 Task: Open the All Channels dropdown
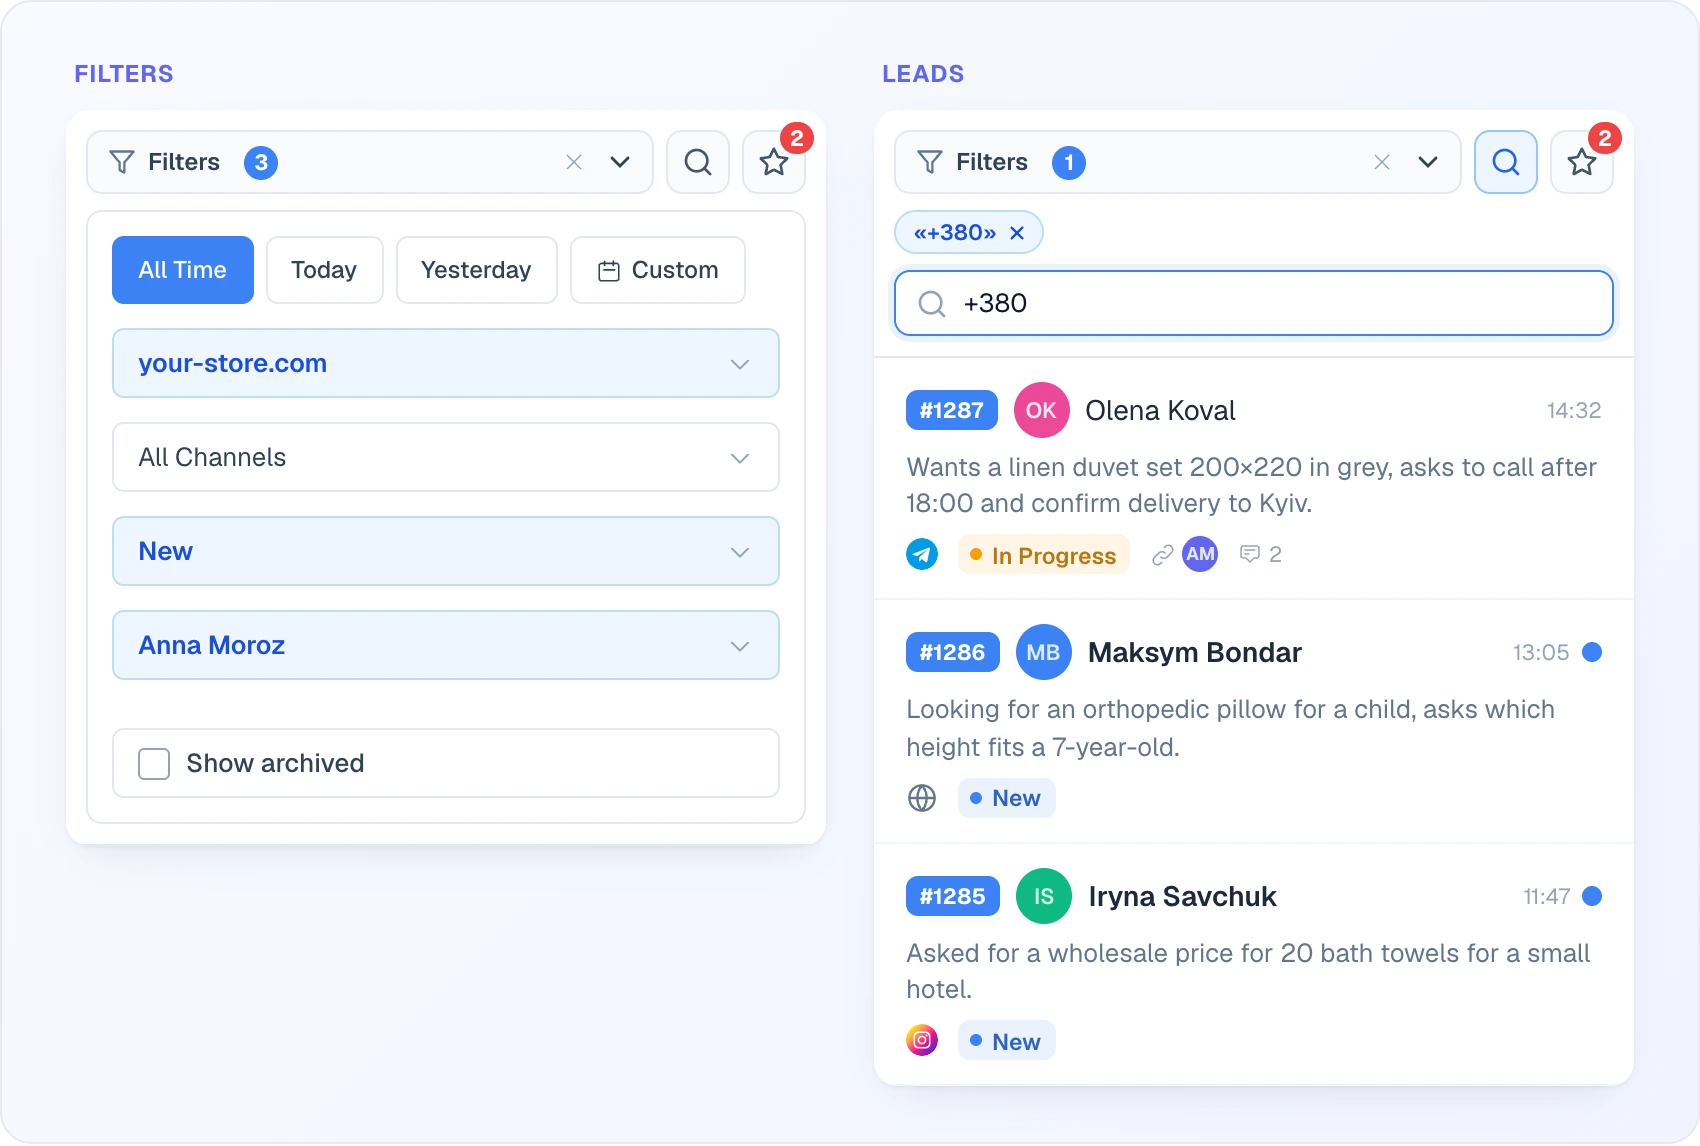[x=446, y=457]
